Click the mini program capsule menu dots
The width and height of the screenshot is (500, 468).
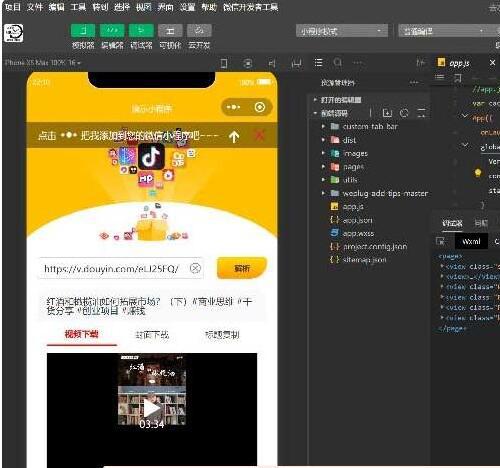click(233, 107)
